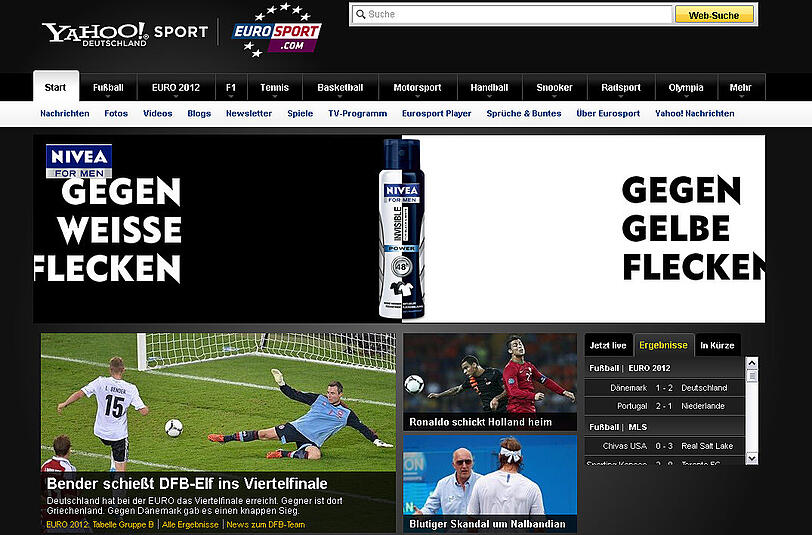
Task: Click the Dänemark 1 - 2 Deutschland result
Action: [664, 388]
